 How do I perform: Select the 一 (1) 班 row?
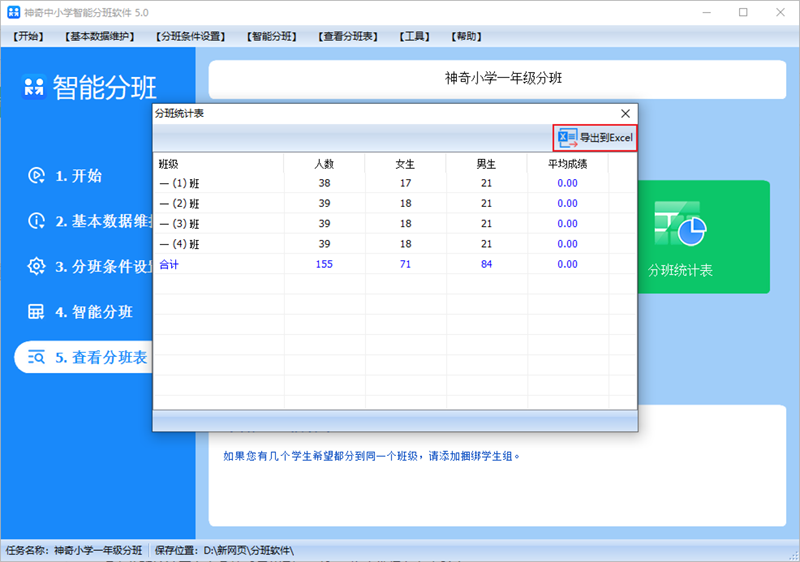(180, 183)
